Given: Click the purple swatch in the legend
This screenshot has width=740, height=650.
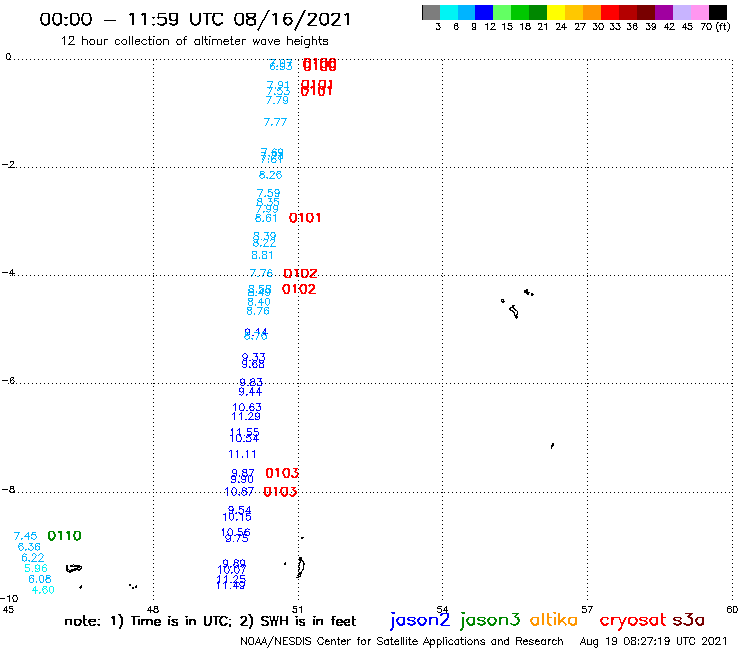Looking at the screenshot, I should click(x=664, y=12).
